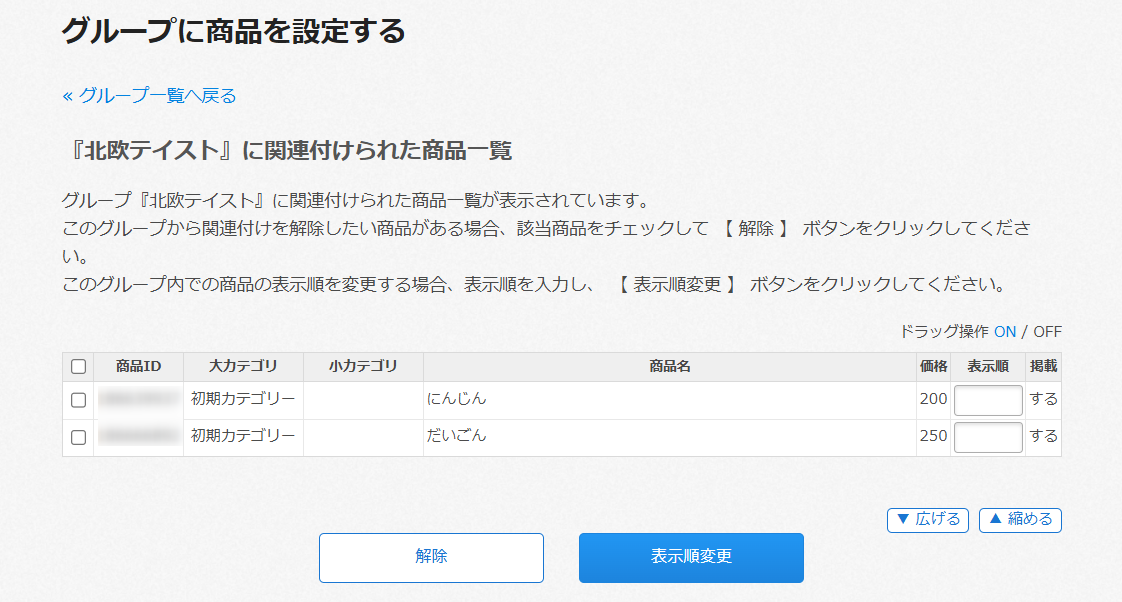
Task: Click the 大カテゴリ column header
Action: click(x=243, y=367)
